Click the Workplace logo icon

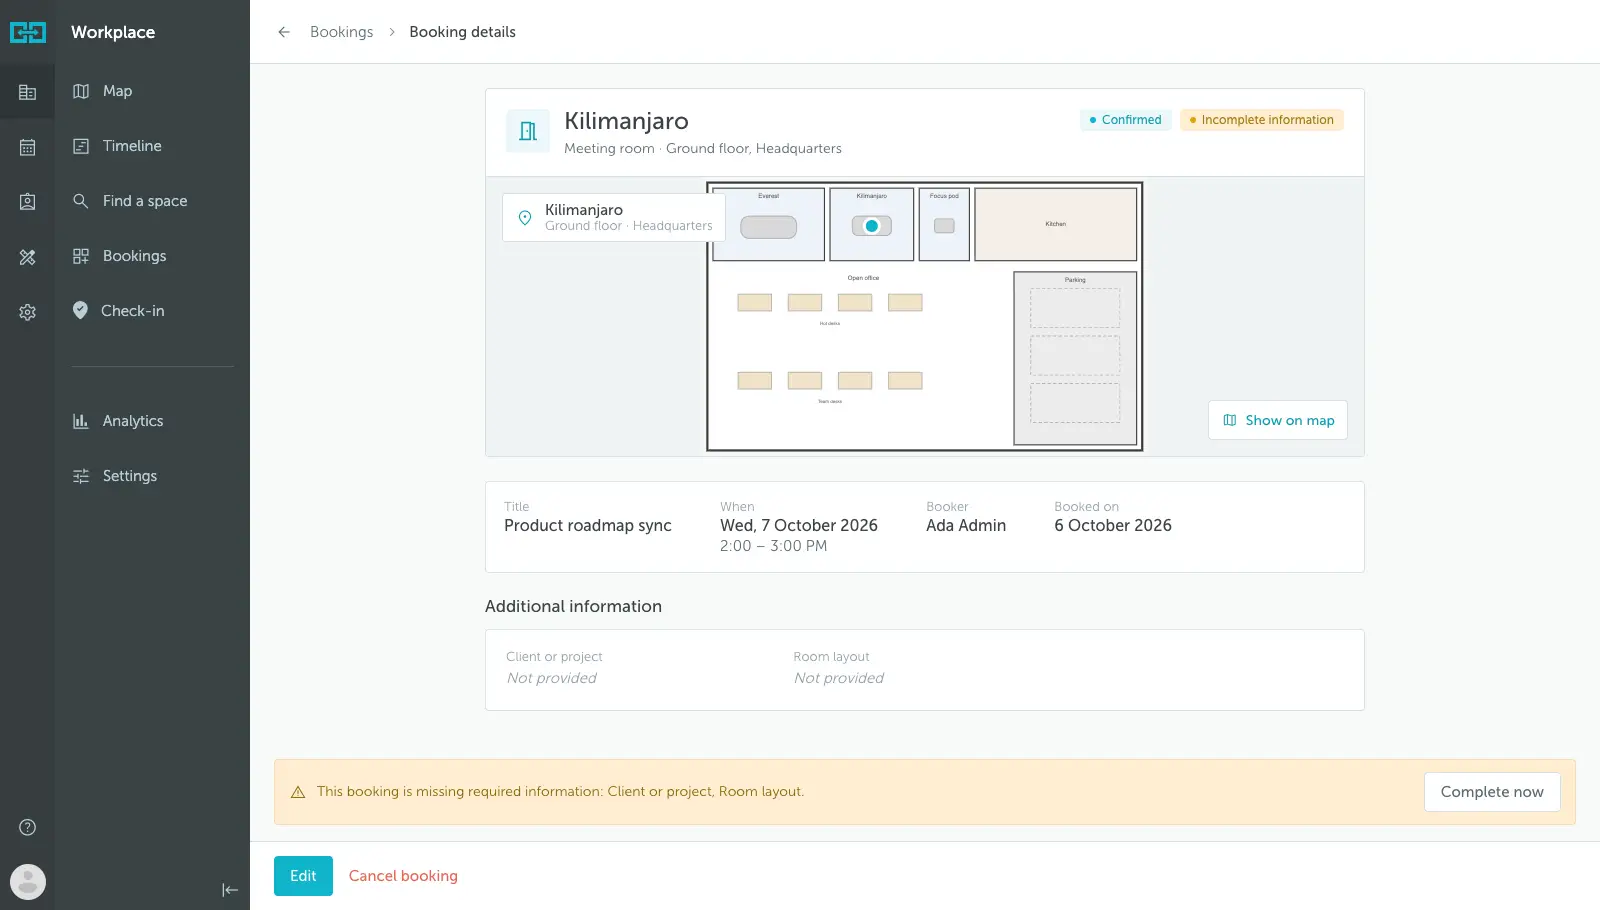(28, 32)
